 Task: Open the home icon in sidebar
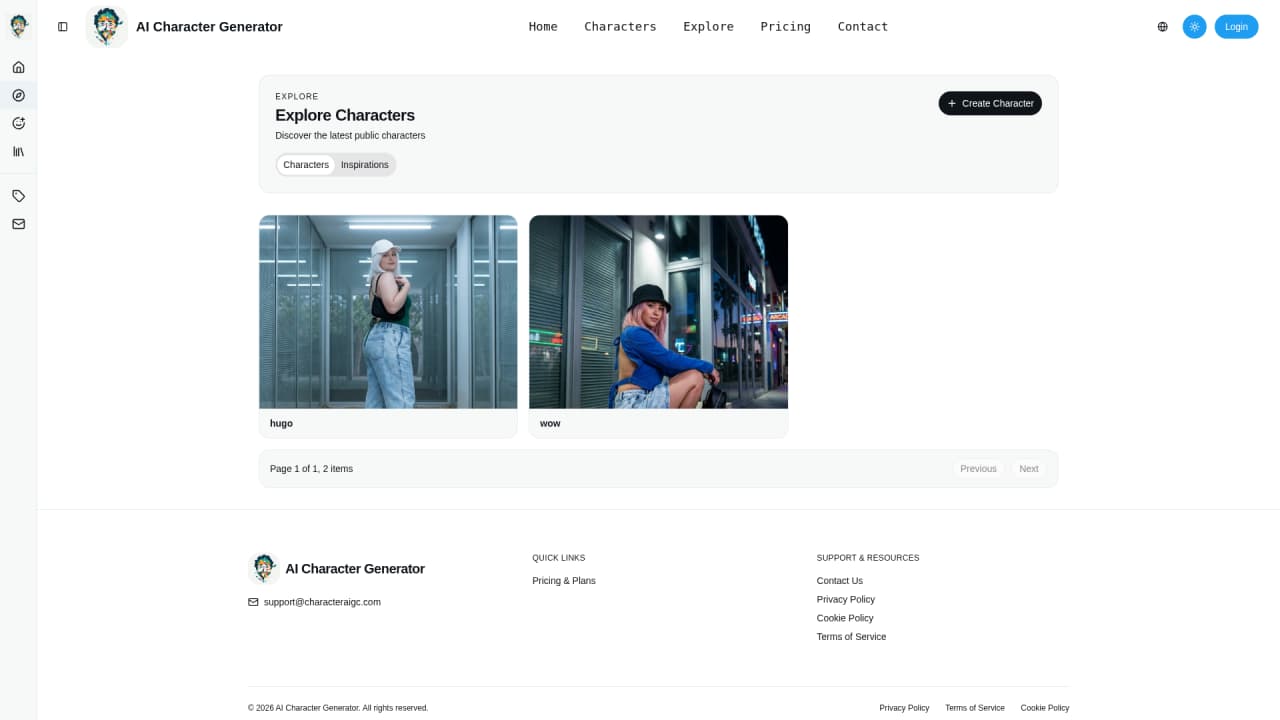click(x=18, y=67)
